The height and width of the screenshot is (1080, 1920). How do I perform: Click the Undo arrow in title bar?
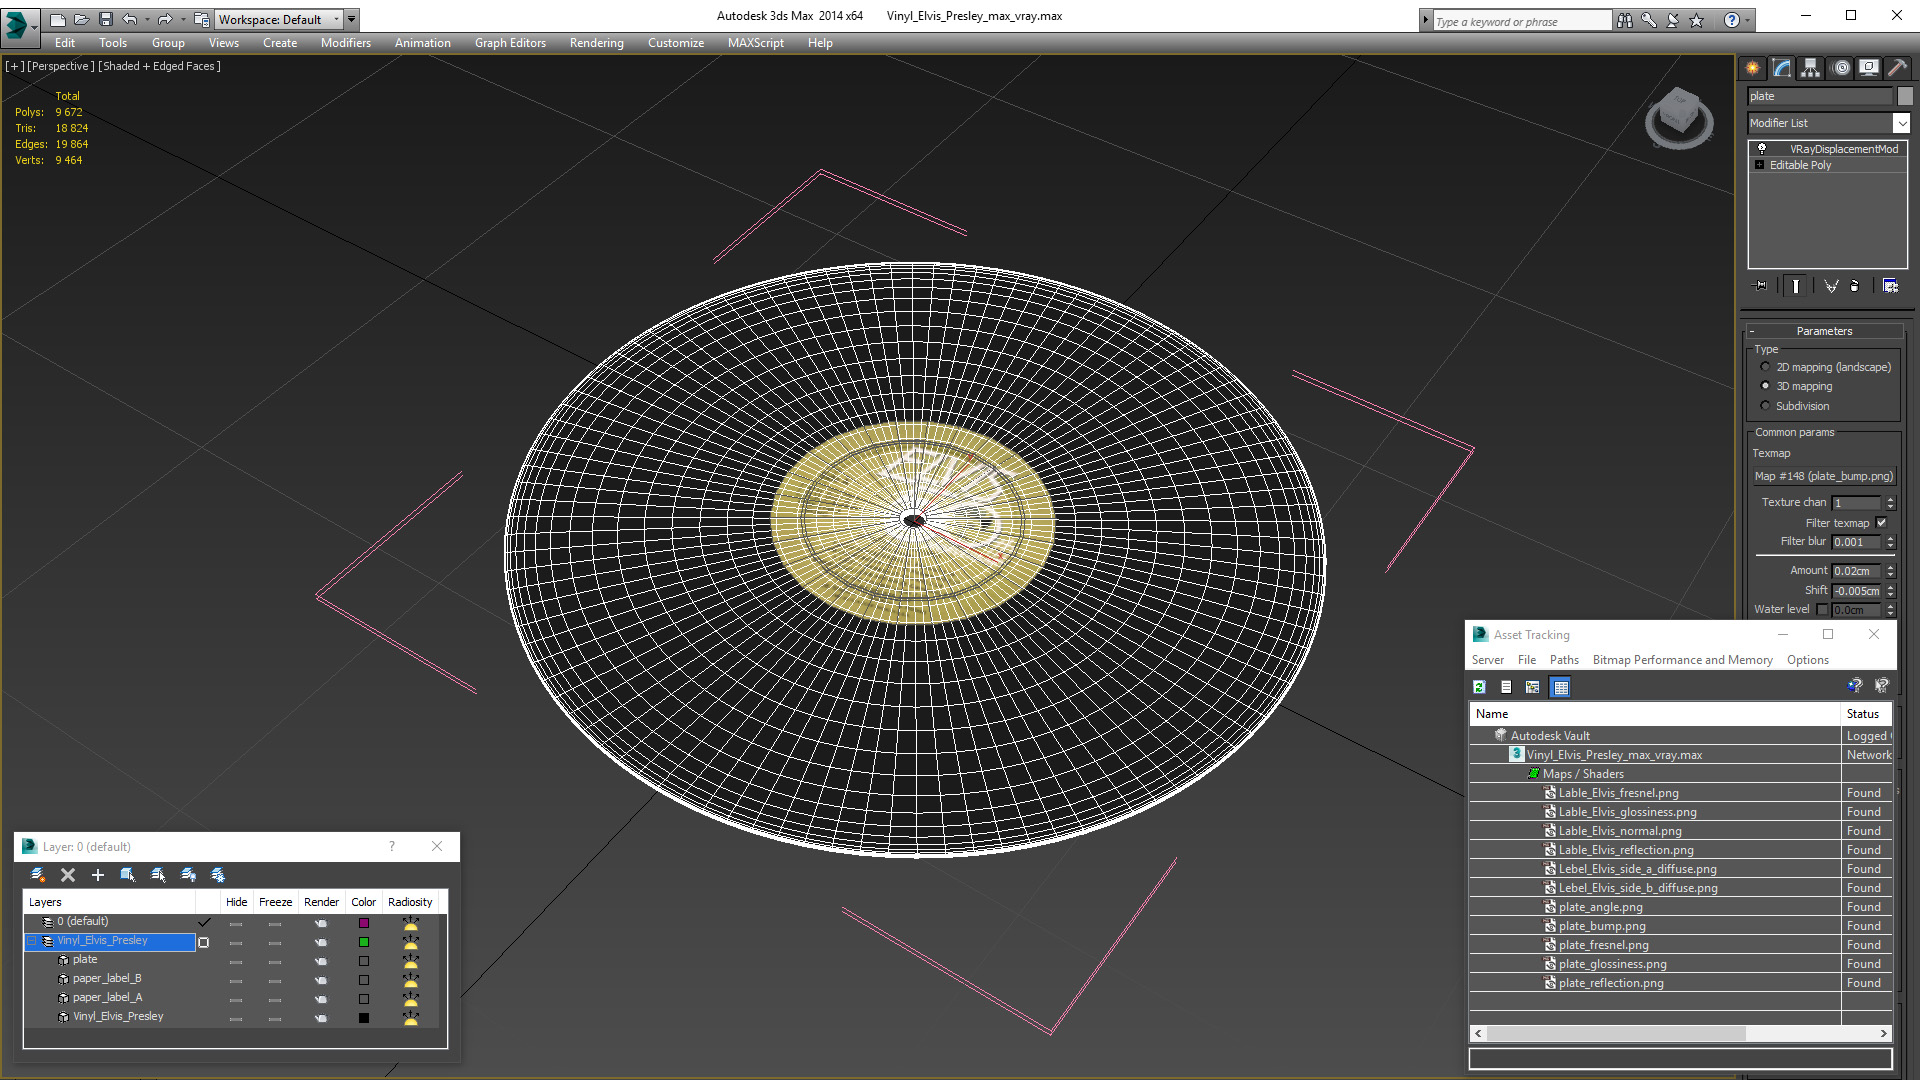(x=130, y=19)
